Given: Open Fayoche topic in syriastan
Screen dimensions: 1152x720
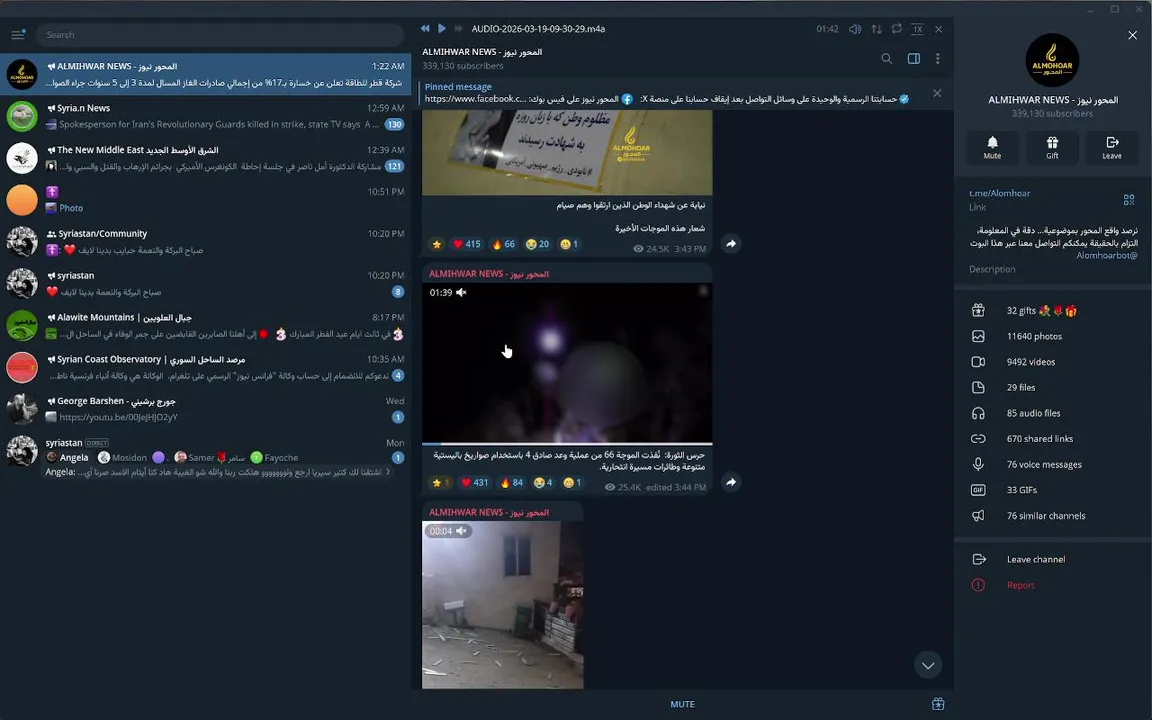Looking at the screenshot, I should point(274,457).
